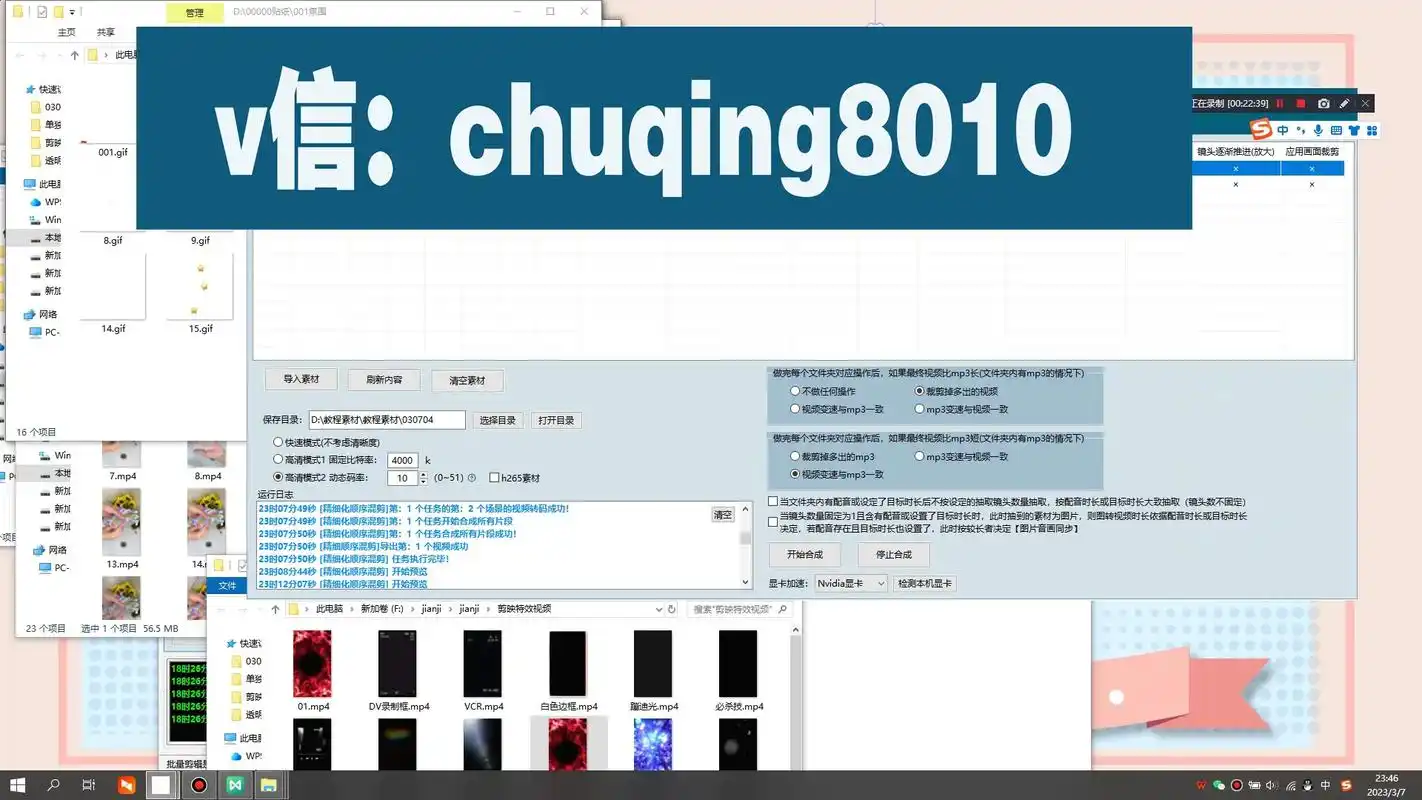Image resolution: width=1422 pixels, height=800 pixels.
Task: Switch to the 共享 ribbon tab
Action: (105, 31)
